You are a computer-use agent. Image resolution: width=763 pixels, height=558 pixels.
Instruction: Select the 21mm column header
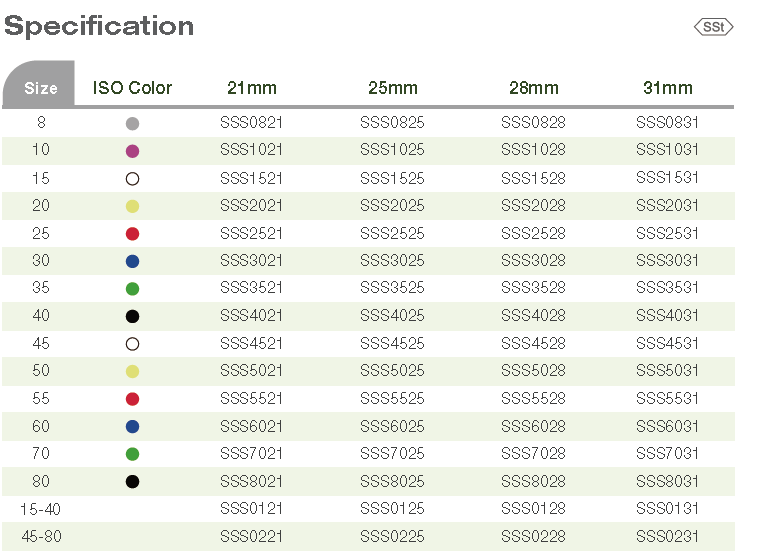coord(251,88)
